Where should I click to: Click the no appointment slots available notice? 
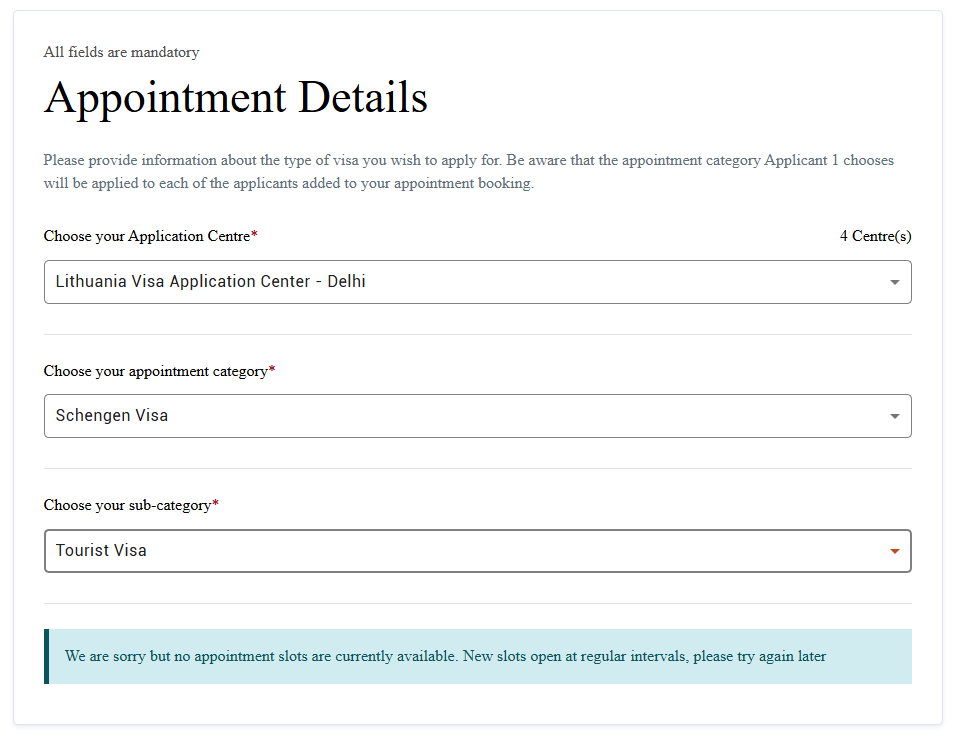(x=478, y=656)
